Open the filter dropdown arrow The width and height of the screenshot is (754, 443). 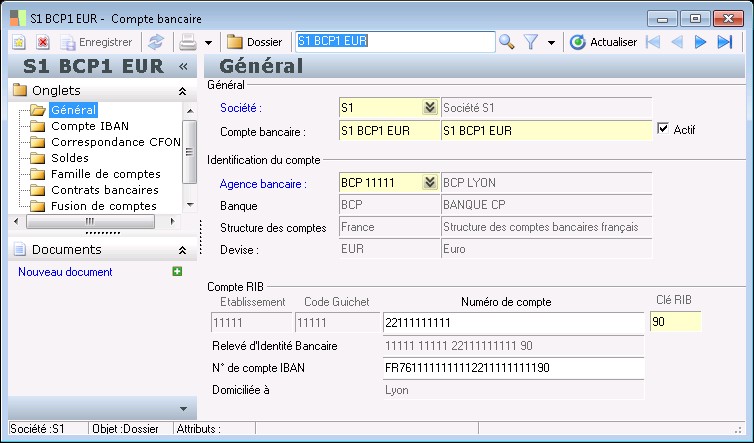pyautogui.click(x=551, y=43)
